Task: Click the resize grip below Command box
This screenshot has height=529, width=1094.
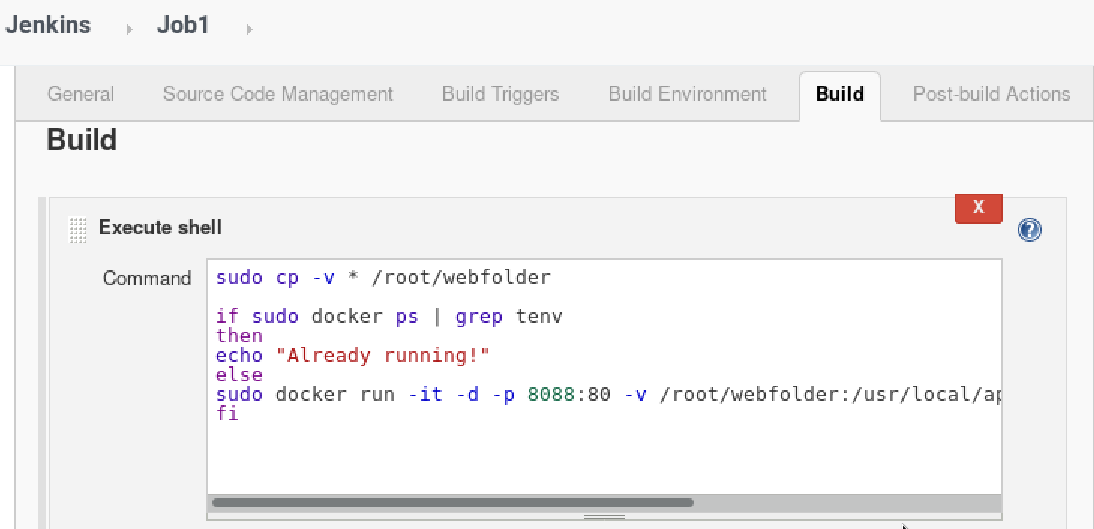Action: click(x=604, y=517)
